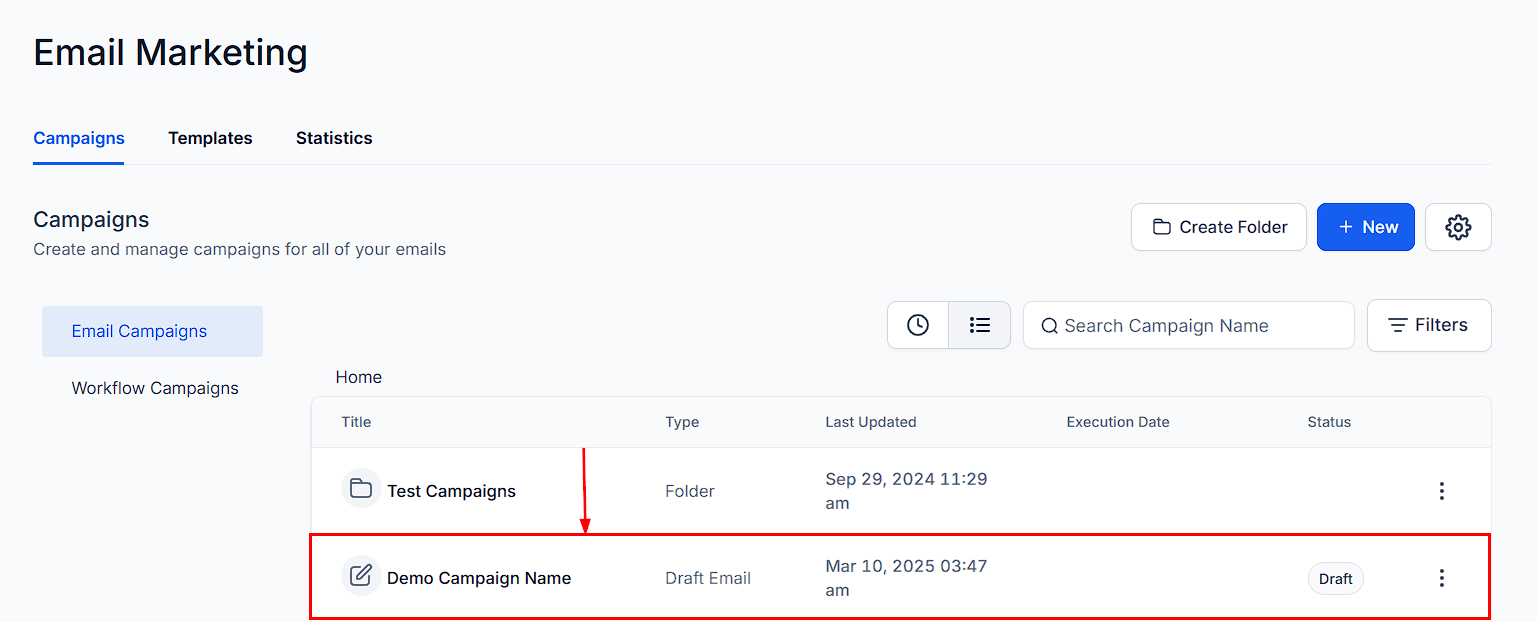
Task: Open three-dot menu for Demo Campaign Name
Action: pyautogui.click(x=1441, y=577)
